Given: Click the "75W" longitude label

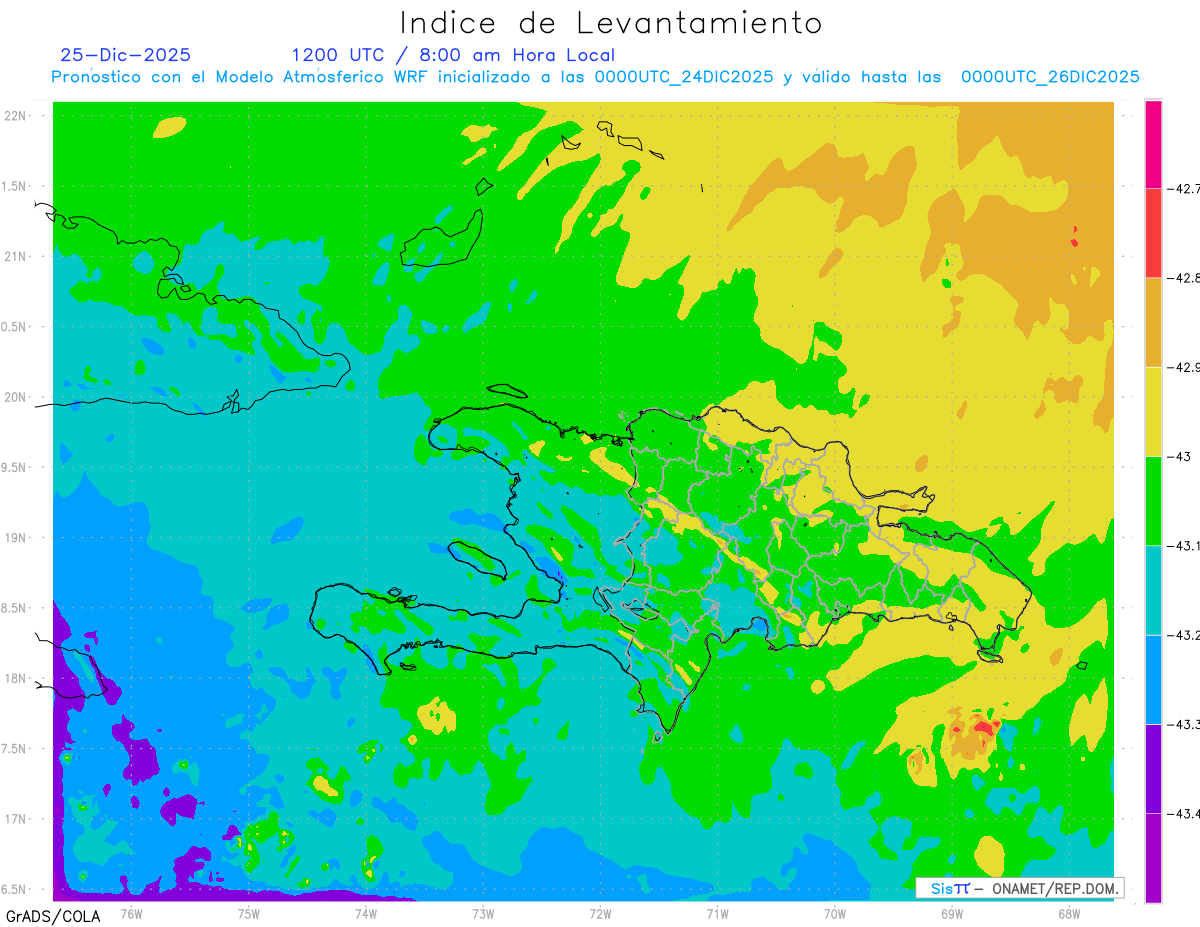Looking at the screenshot, I should pos(249,913).
